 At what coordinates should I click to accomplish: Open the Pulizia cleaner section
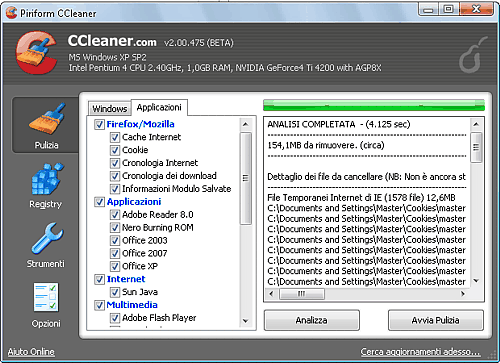pyautogui.click(x=46, y=125)
